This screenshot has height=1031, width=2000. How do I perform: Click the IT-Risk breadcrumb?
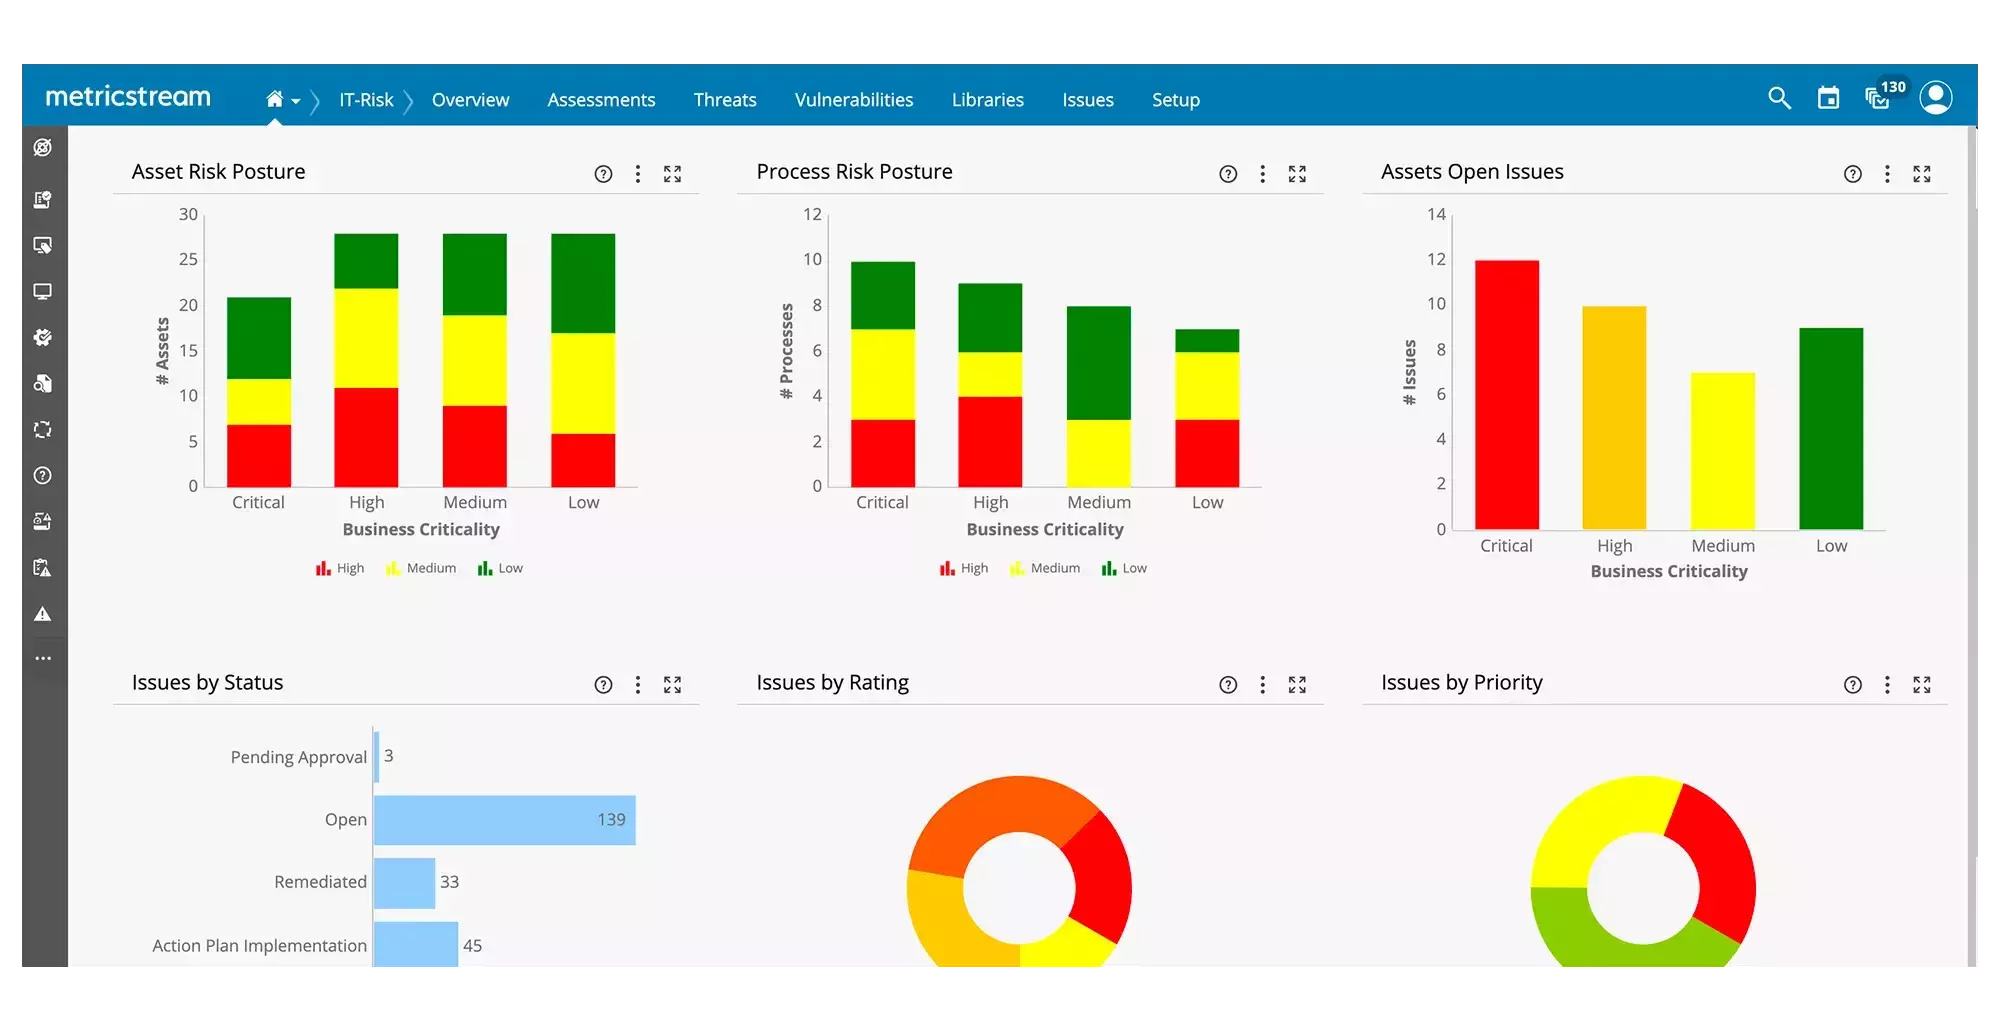tap(366, 100)
